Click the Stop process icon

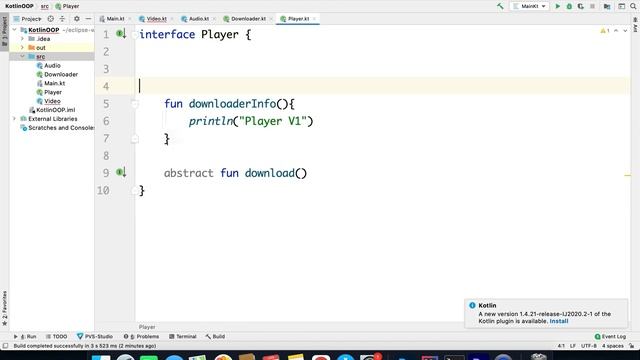(592, 6)
